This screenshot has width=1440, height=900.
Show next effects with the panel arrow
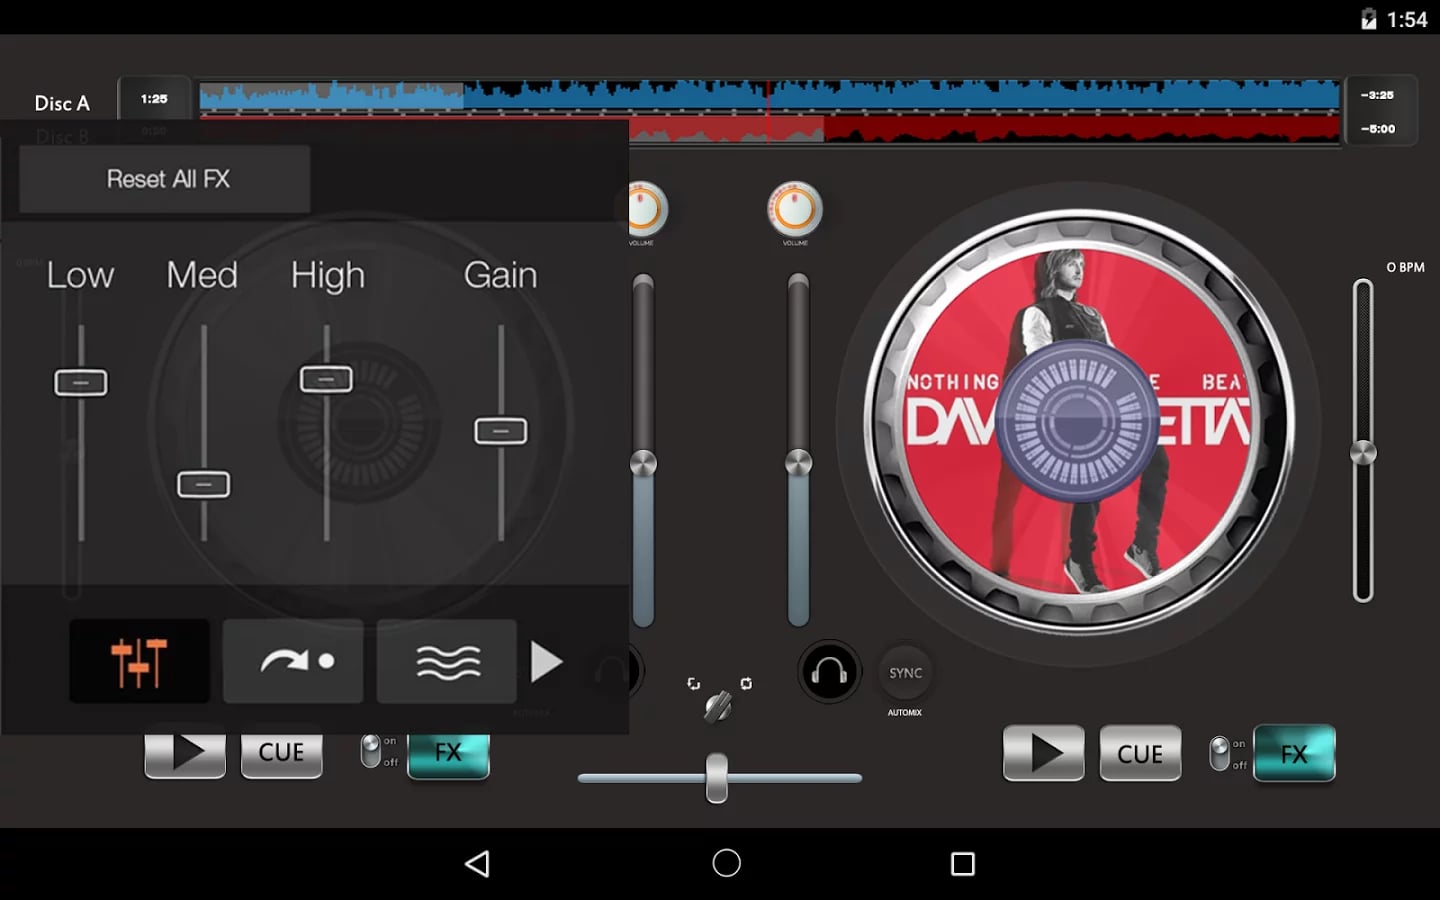tap(546, 662)
